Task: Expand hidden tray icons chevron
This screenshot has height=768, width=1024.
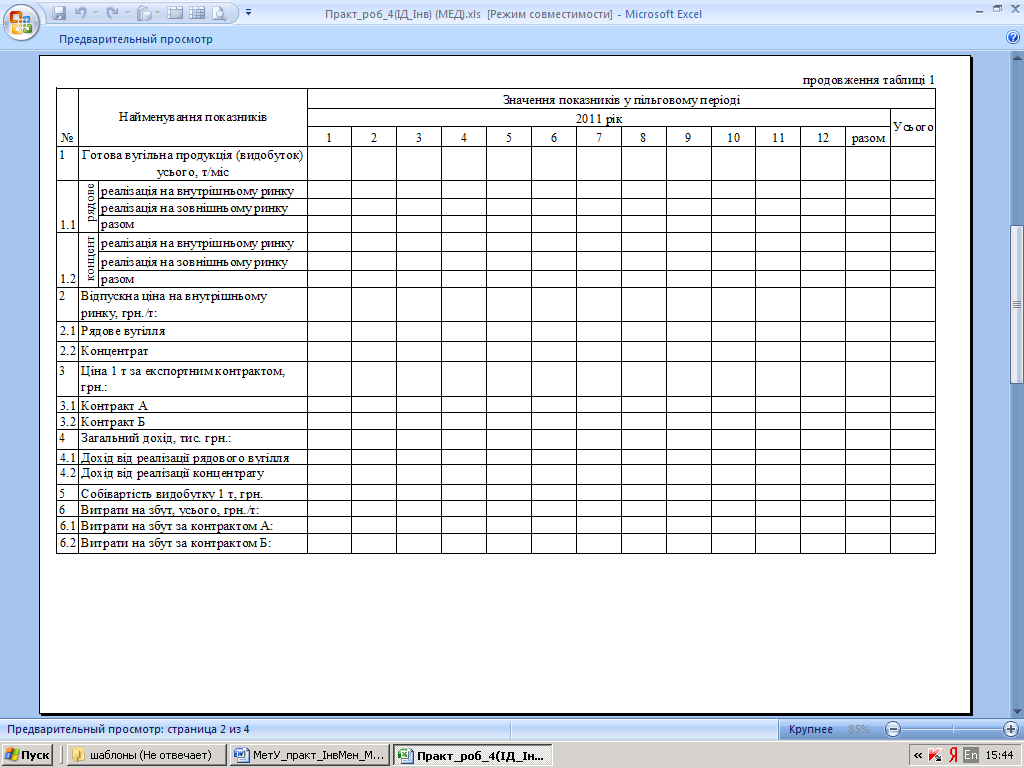Action: [x=918, y=756]
